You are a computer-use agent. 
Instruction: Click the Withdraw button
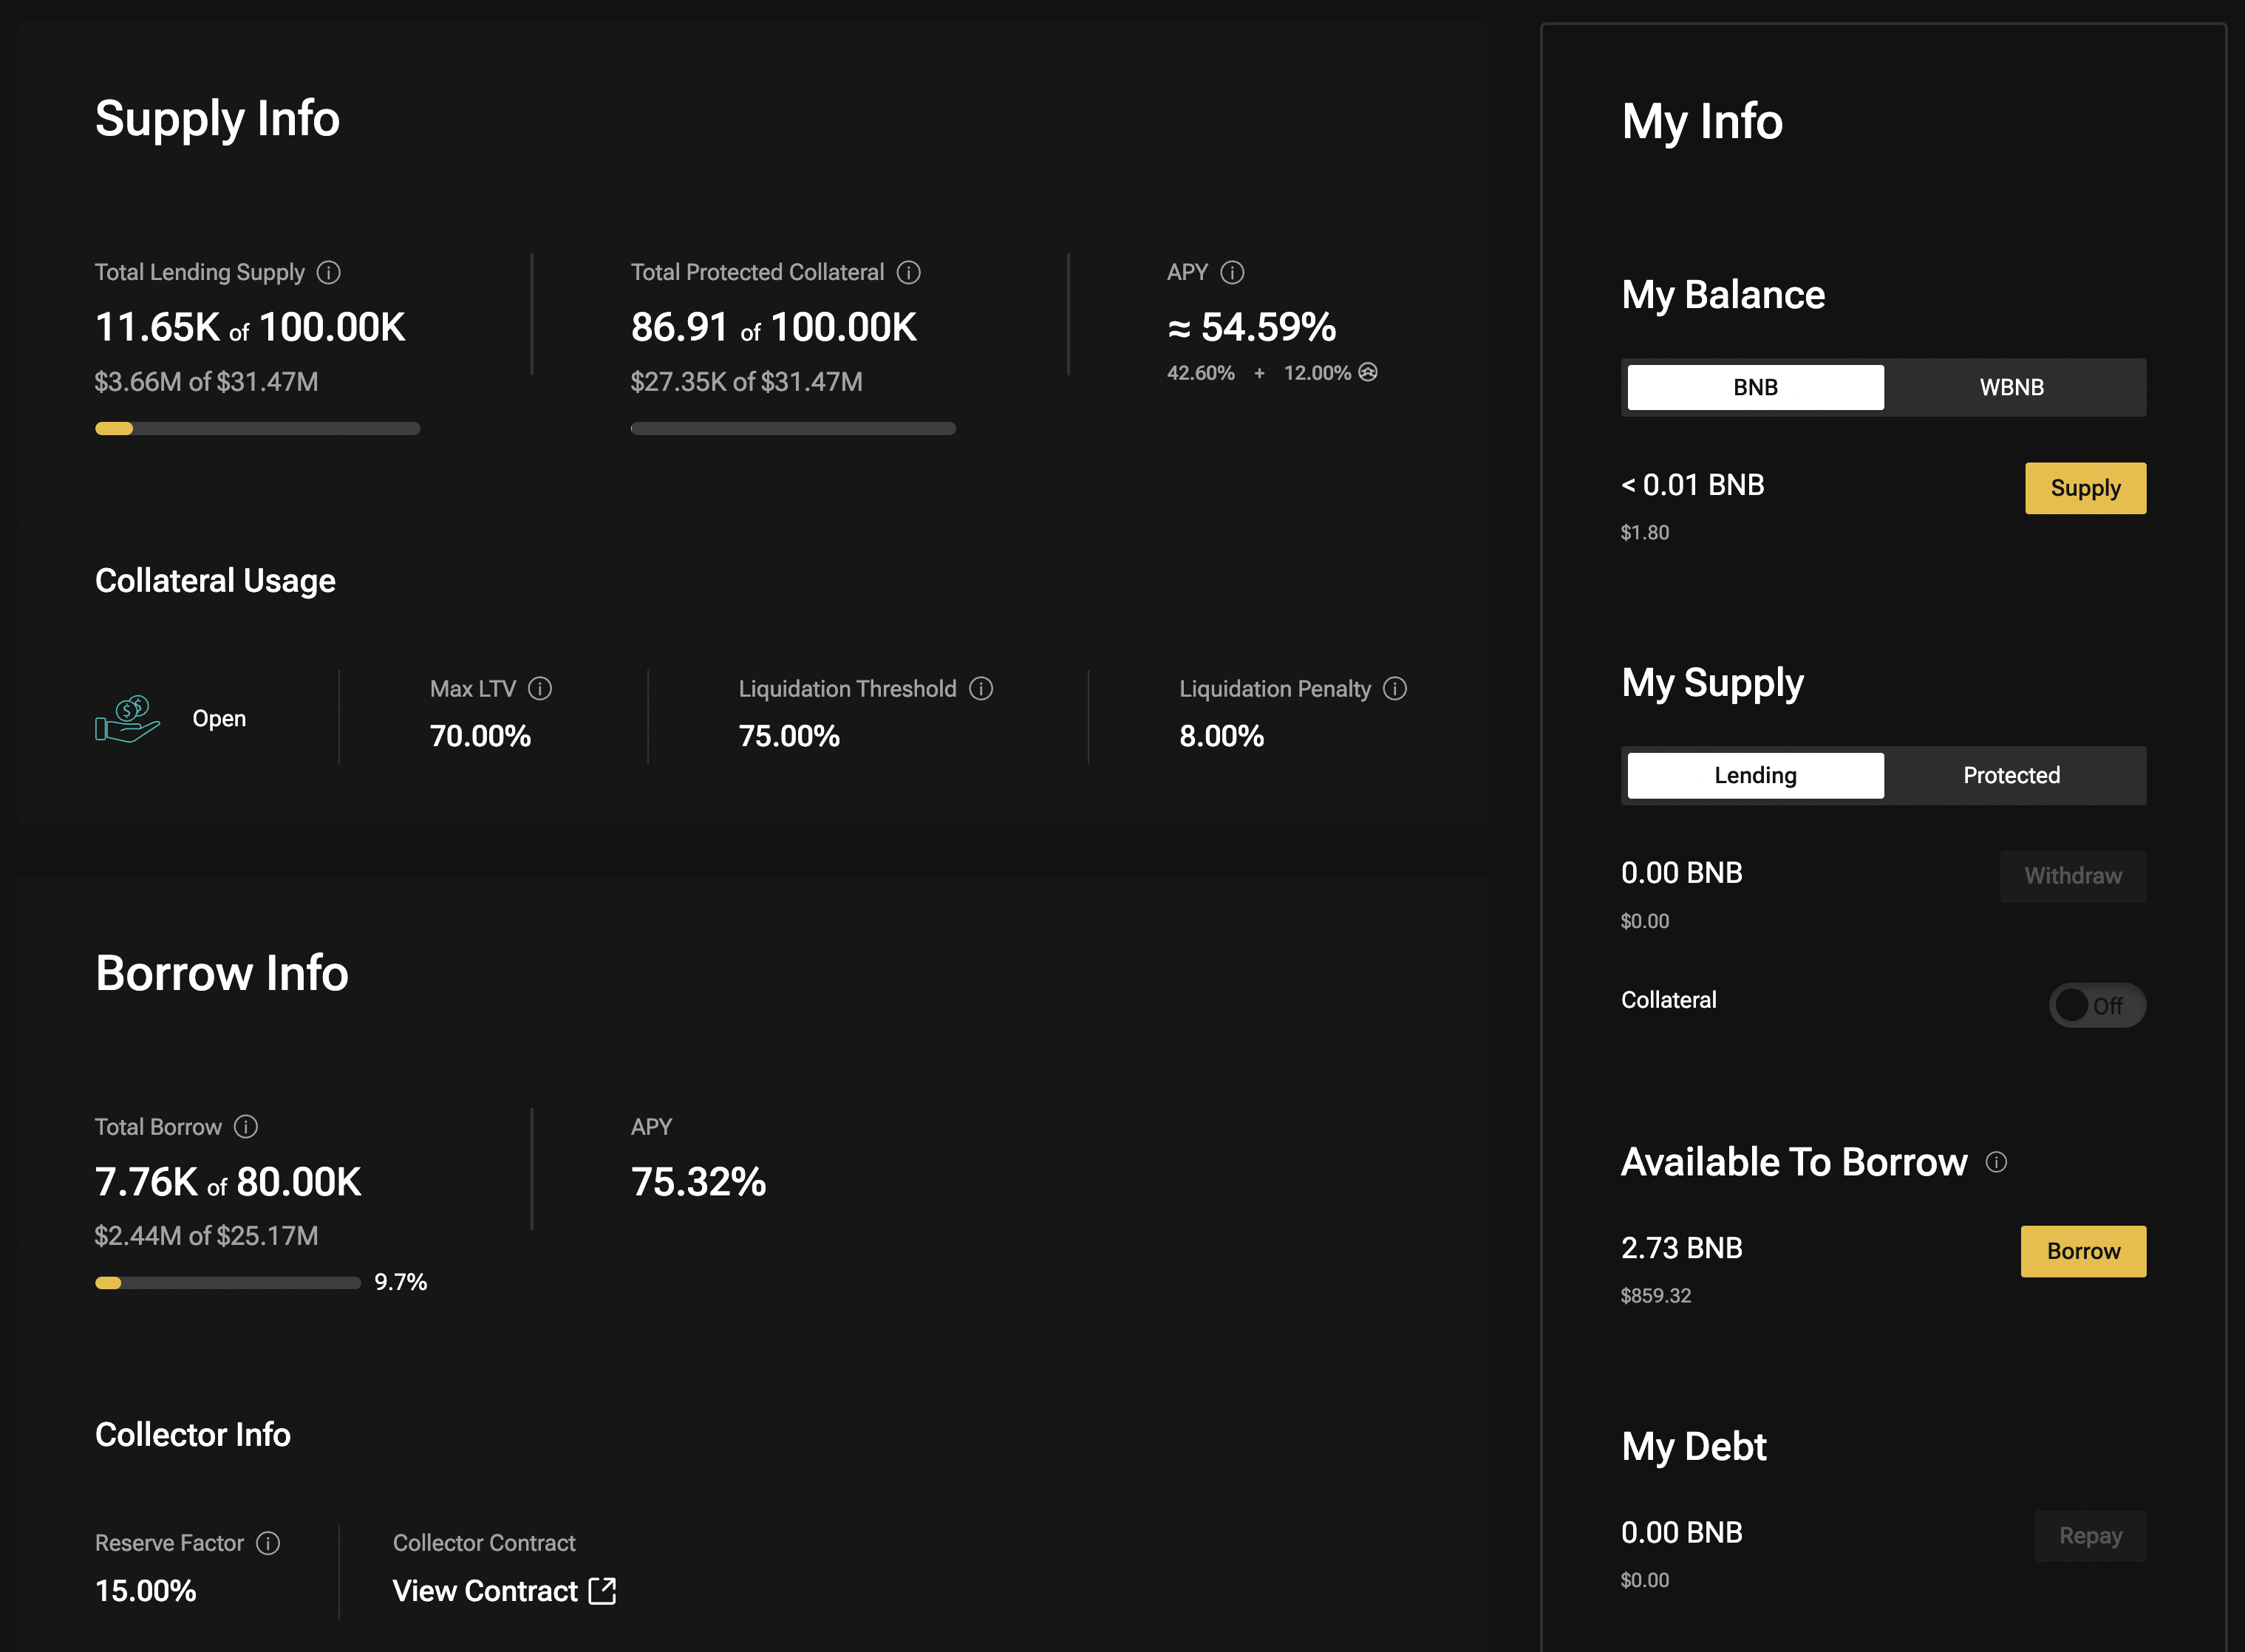coord(2072,876)
